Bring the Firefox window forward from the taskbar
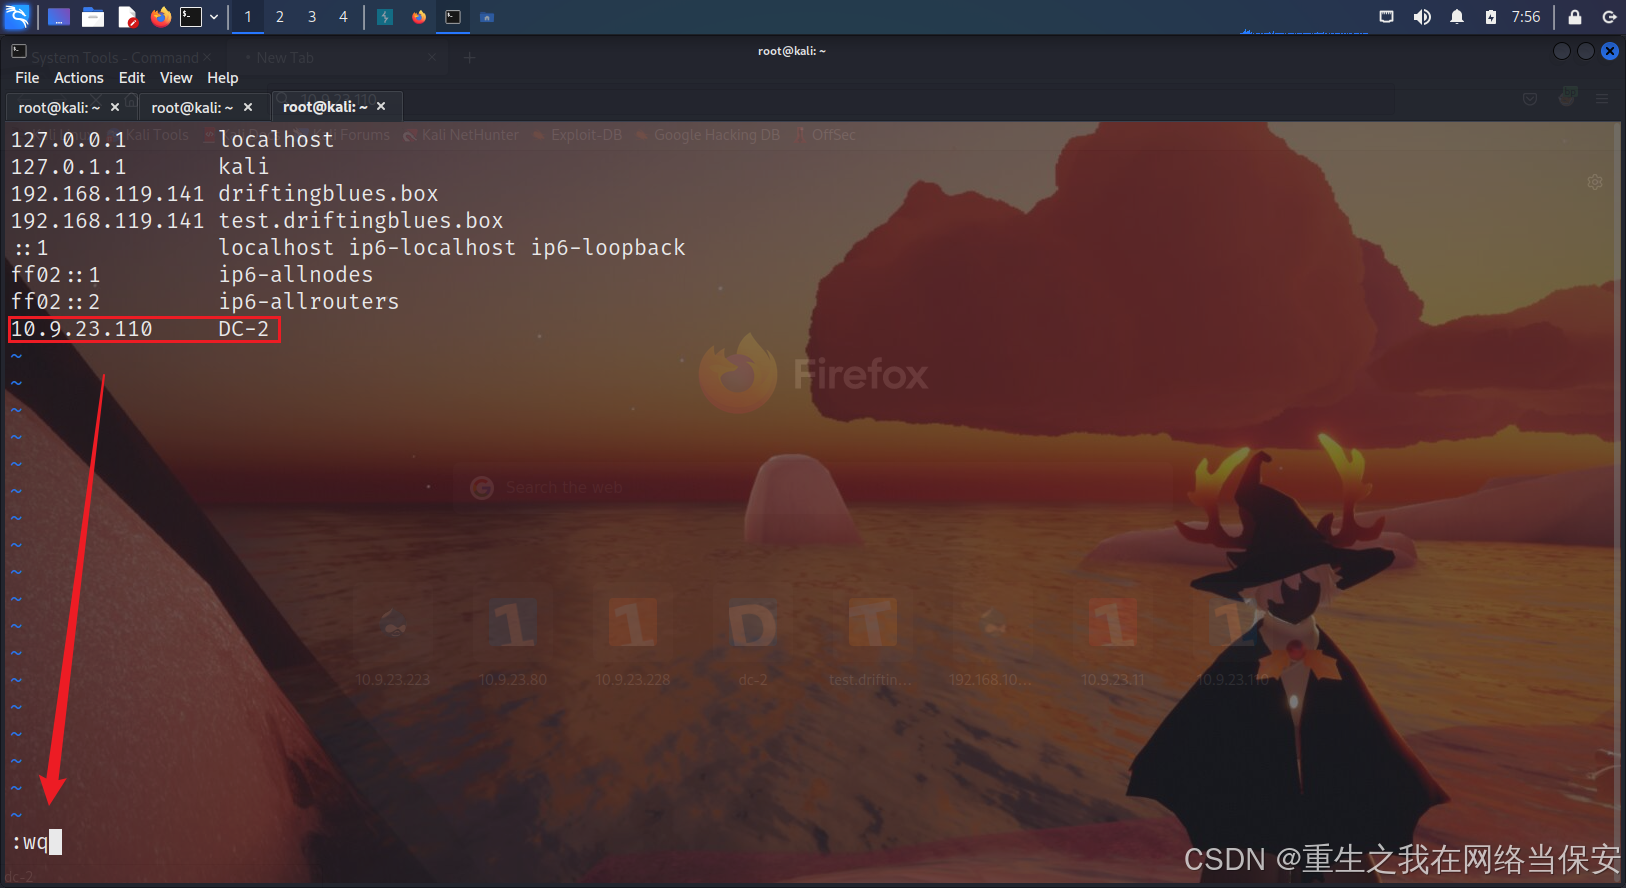 pos(419,17)
